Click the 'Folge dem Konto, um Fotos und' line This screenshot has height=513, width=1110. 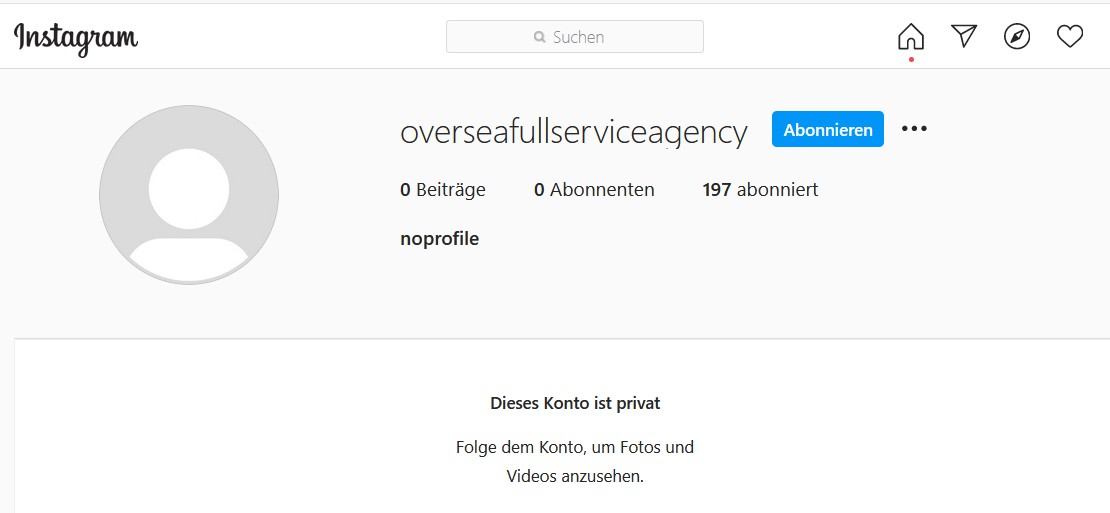click(575, 447)
